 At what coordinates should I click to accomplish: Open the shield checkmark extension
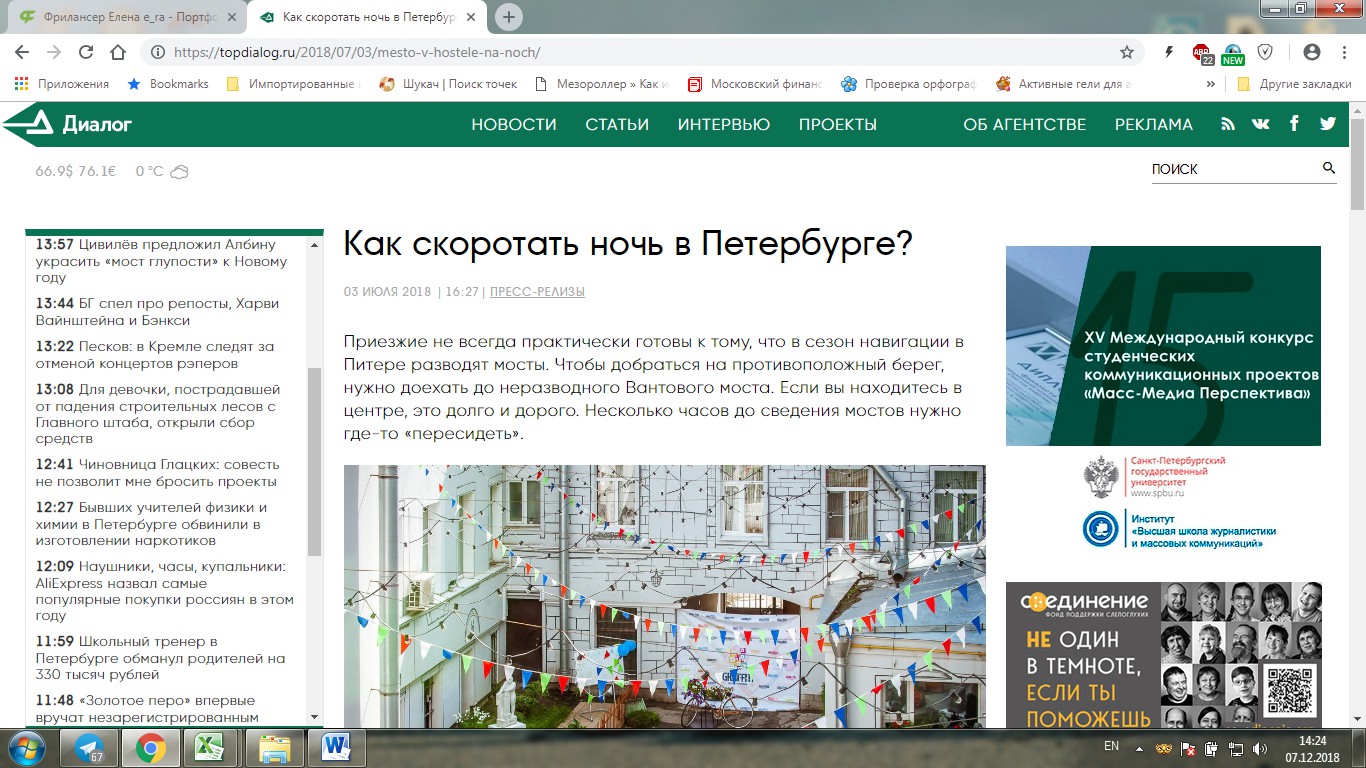point(1265,52)
